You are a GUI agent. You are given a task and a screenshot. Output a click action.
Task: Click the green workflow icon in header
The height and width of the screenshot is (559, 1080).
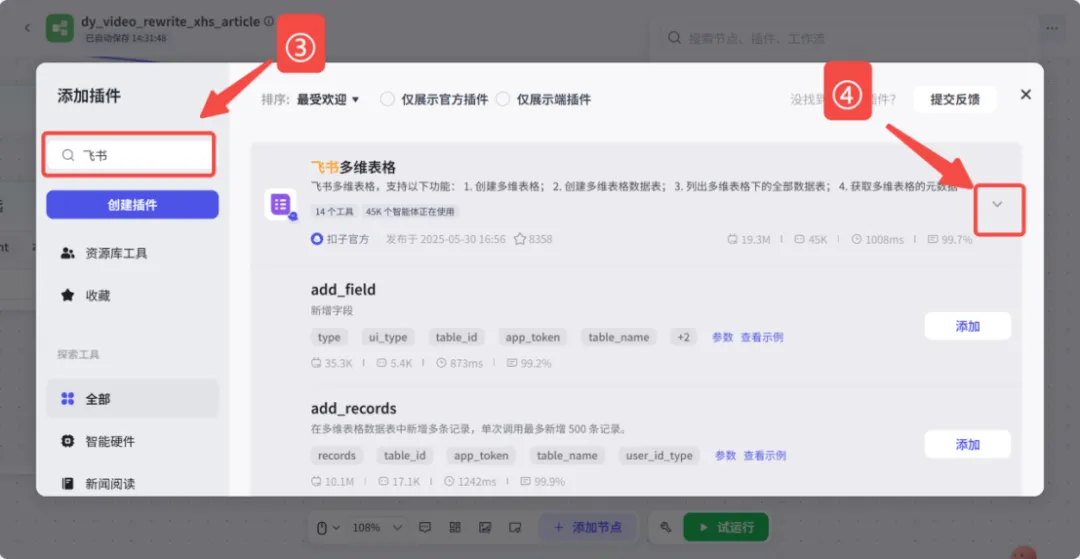60,28
